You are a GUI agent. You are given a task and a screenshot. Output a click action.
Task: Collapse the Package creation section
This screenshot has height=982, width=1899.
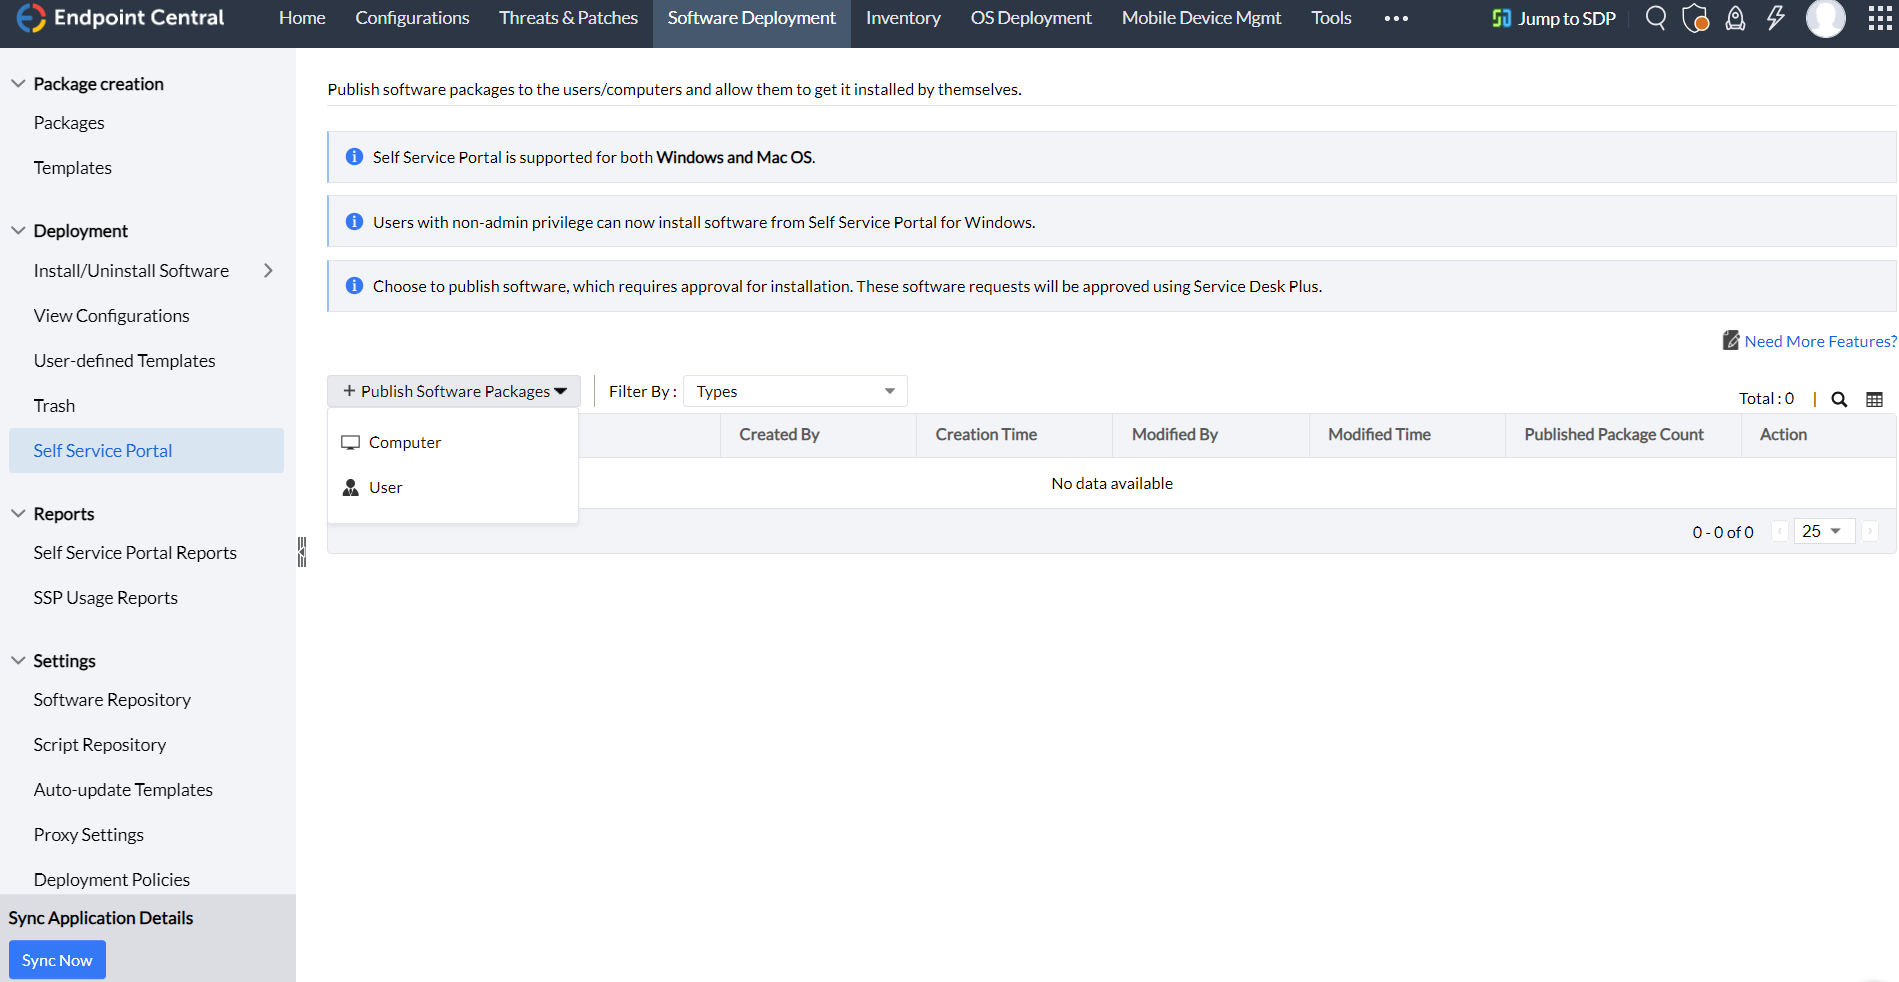coord(18,84)
